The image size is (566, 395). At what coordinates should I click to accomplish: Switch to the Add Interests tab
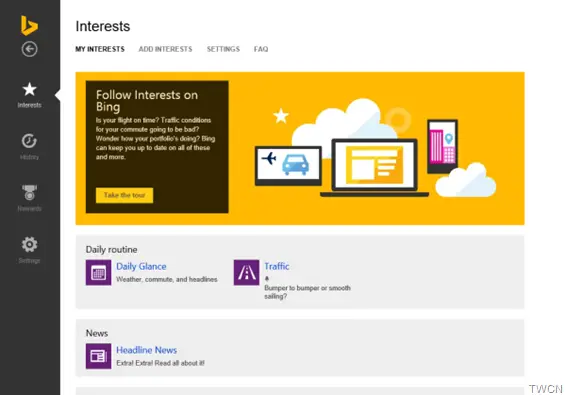[165, 49]
